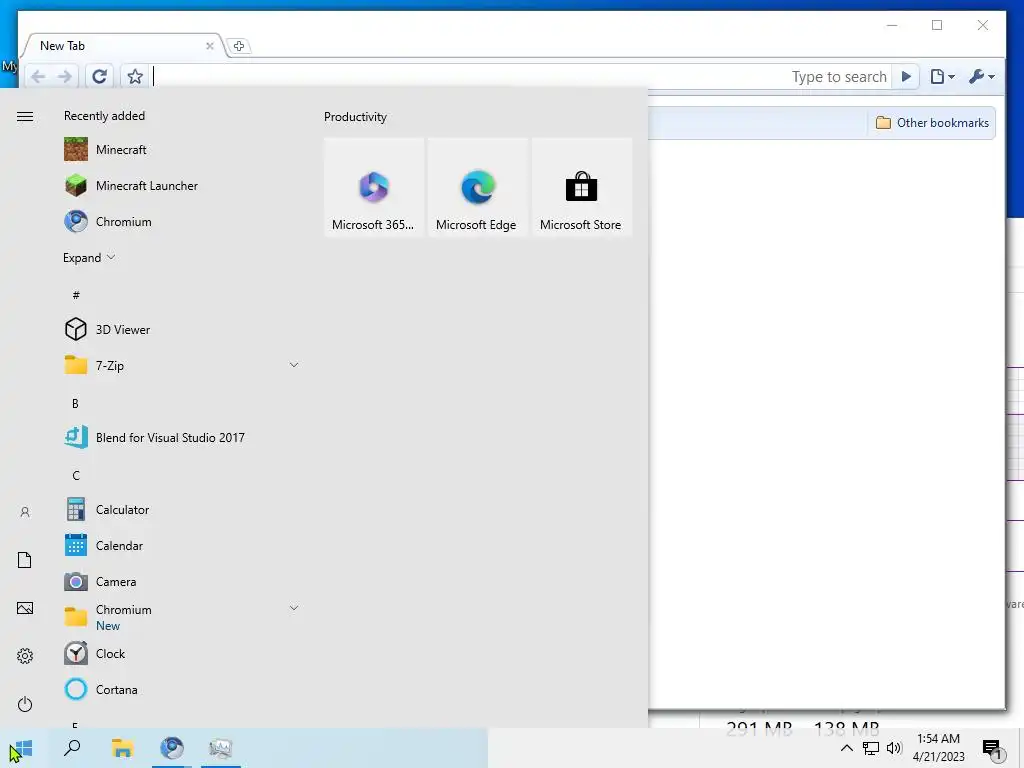This screenshot has width=1024, height=768.
Task: Open Microsoft Store tile
Action: [581, 187]
